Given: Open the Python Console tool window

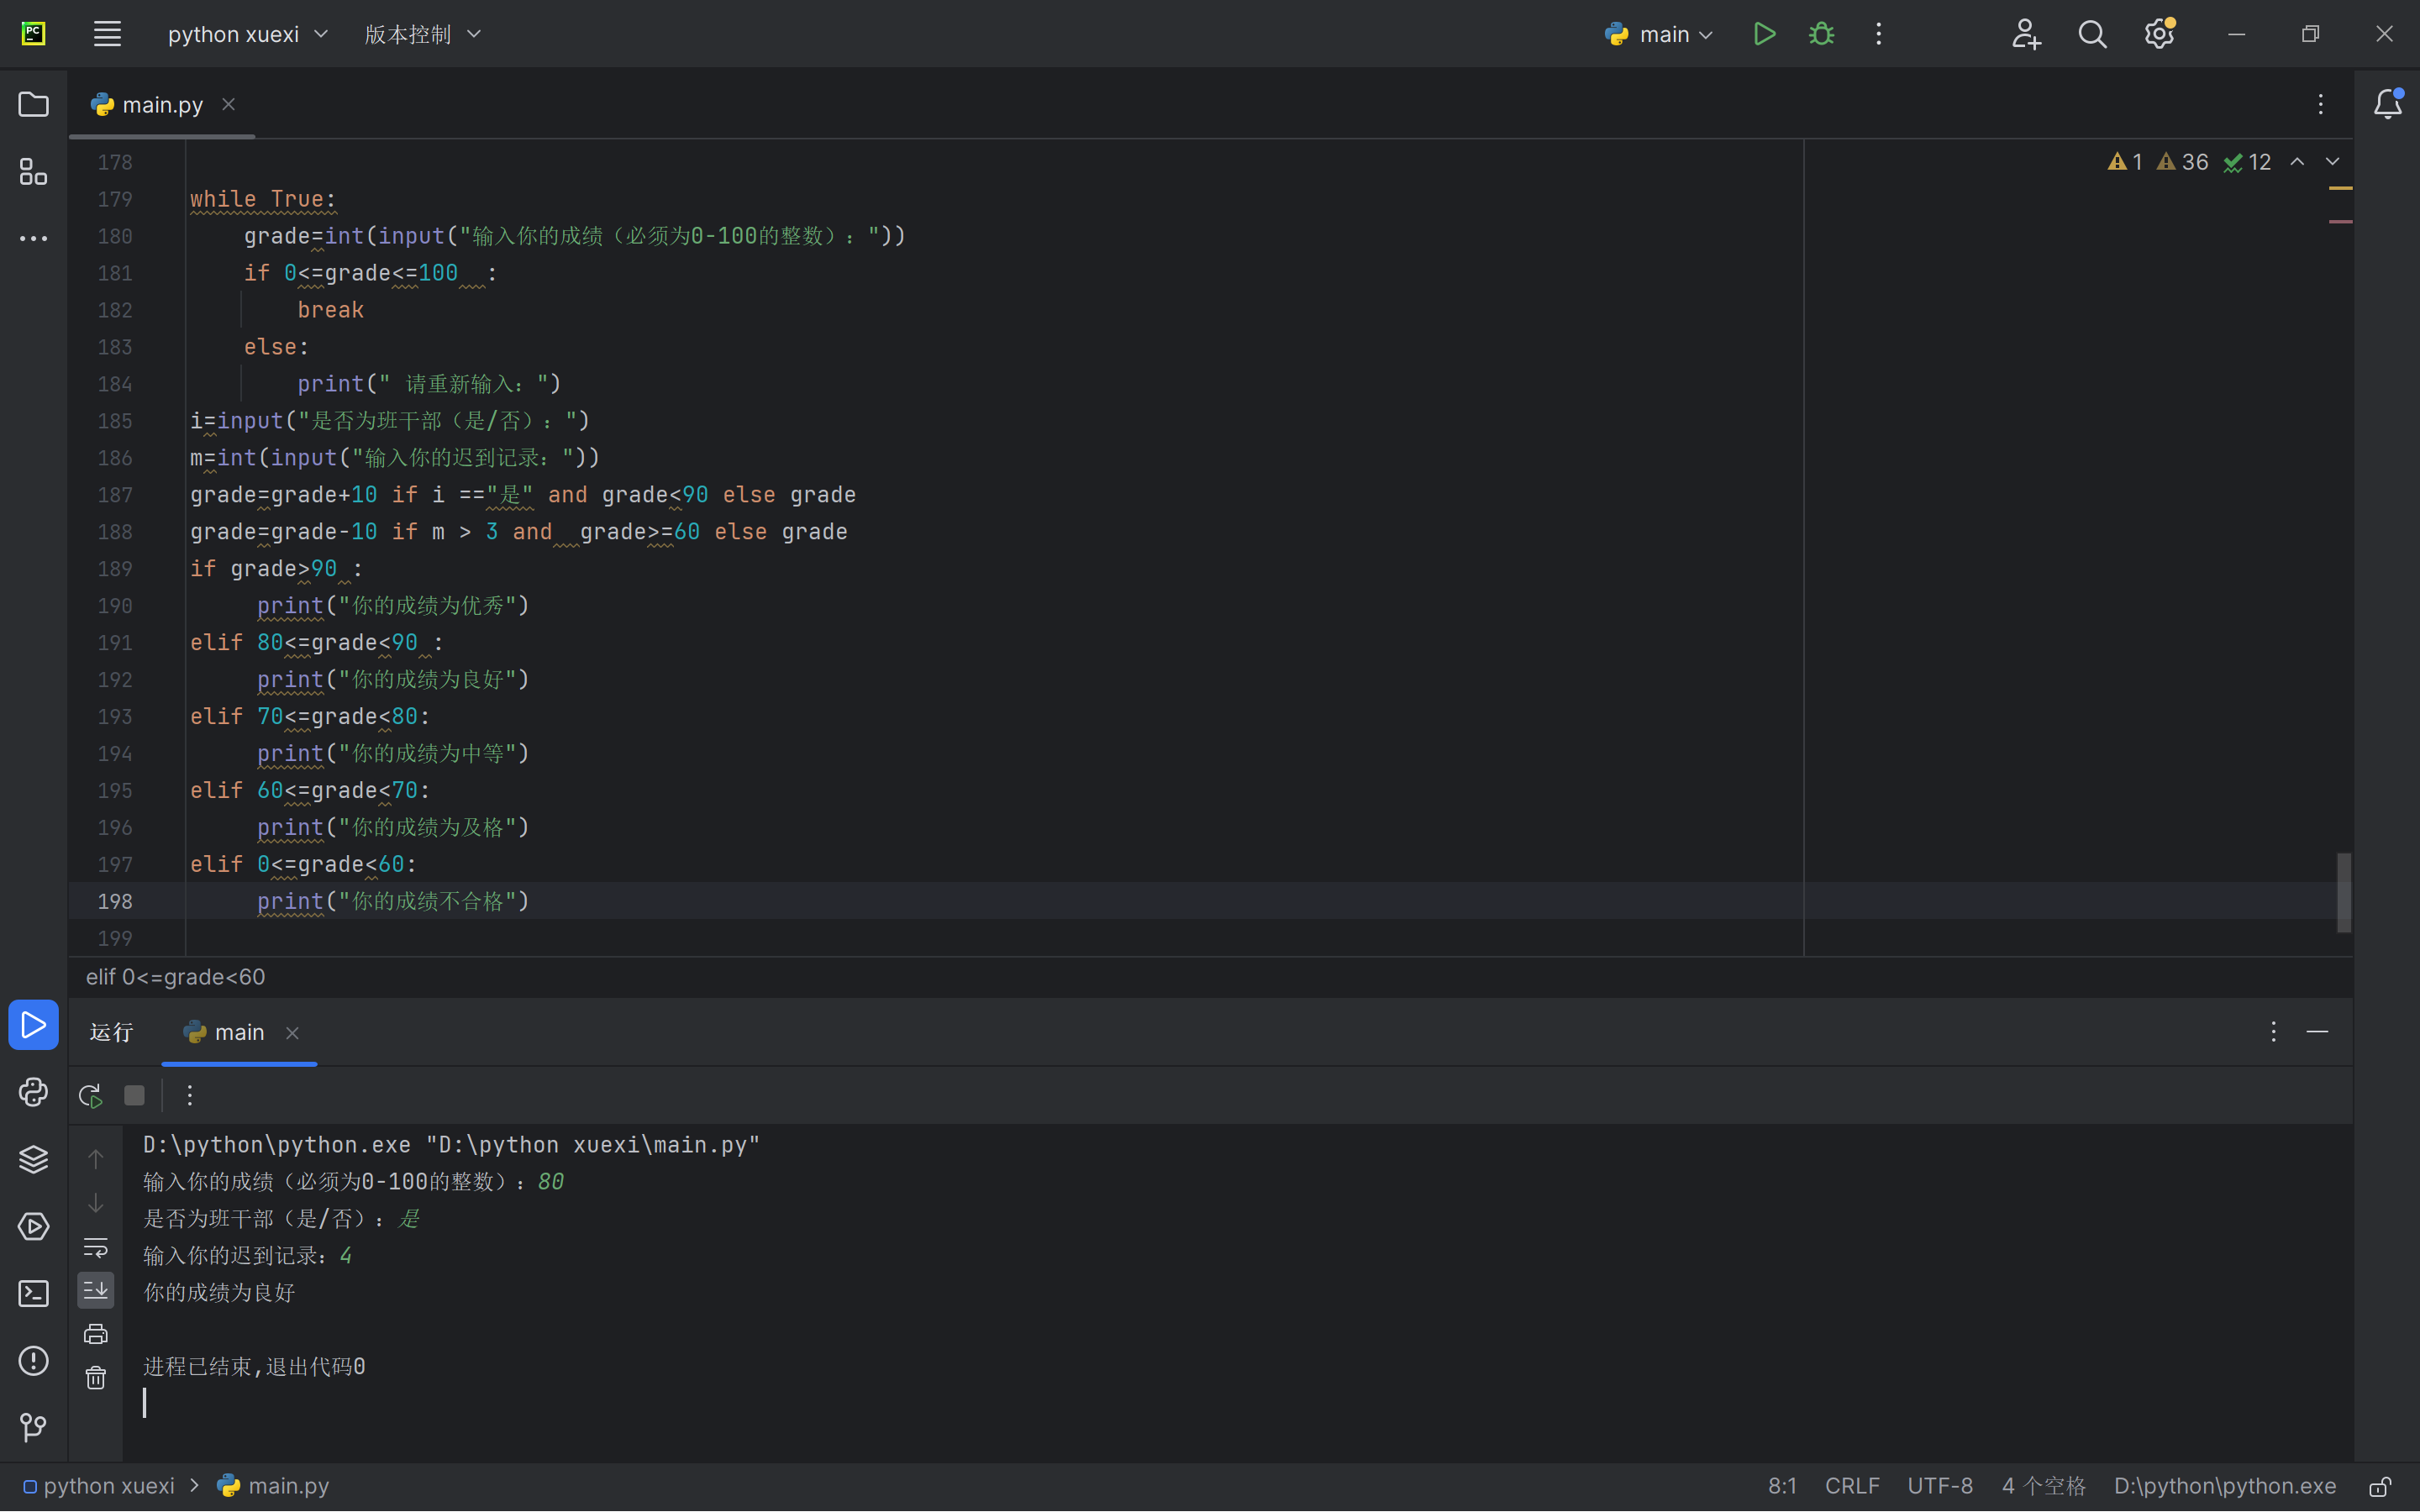Looking at the screenshot, I should coord(33,1092).
